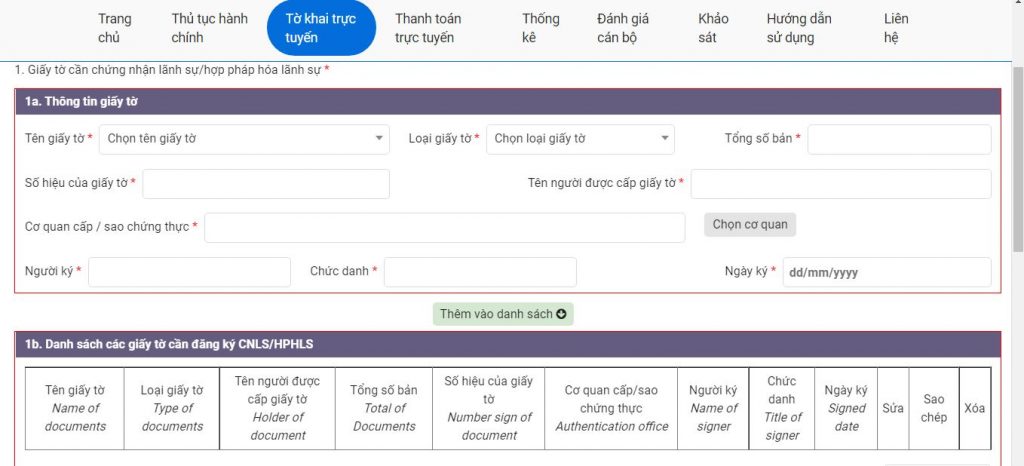This screenshot has width=1024, height=466.
Task: Click the Cơ quan cấp / sao chứng thực field
Action: 444,228
